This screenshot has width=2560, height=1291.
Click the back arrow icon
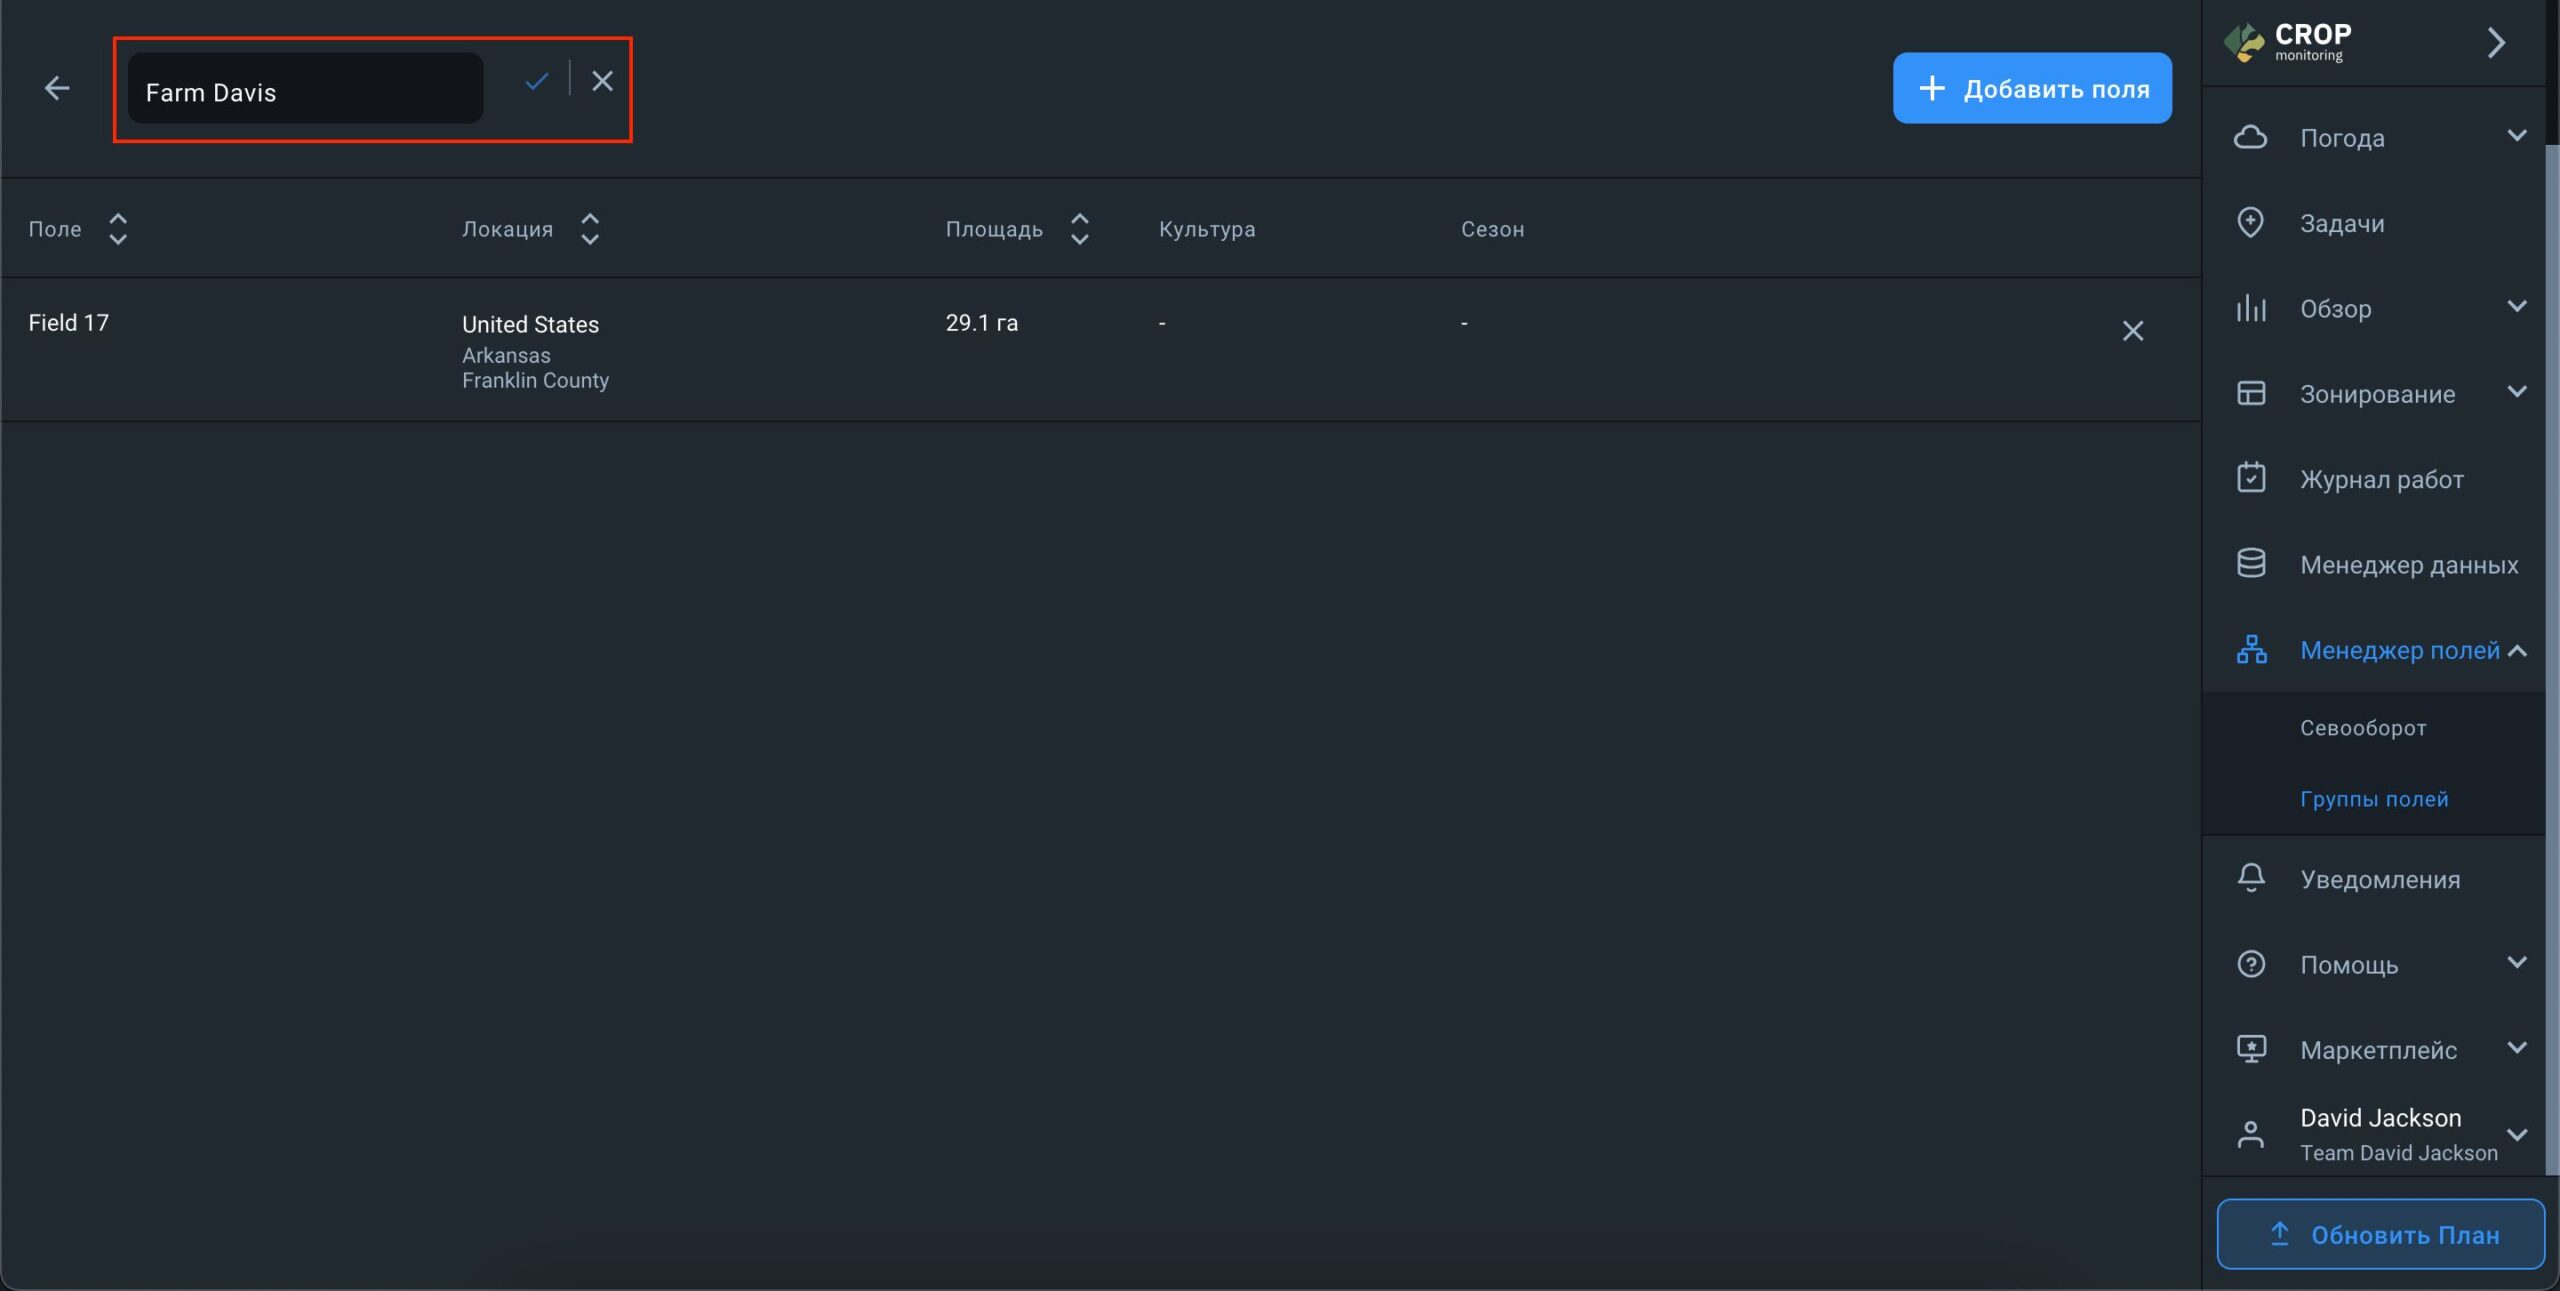(x=57, y=89)
